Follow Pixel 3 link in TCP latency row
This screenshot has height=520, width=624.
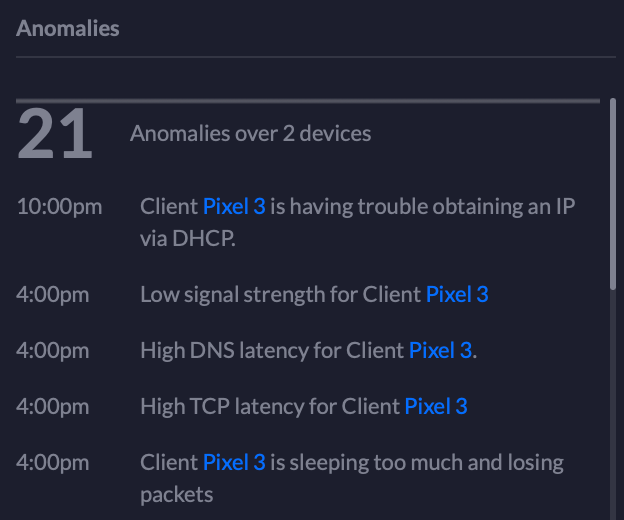click(435, 406)
